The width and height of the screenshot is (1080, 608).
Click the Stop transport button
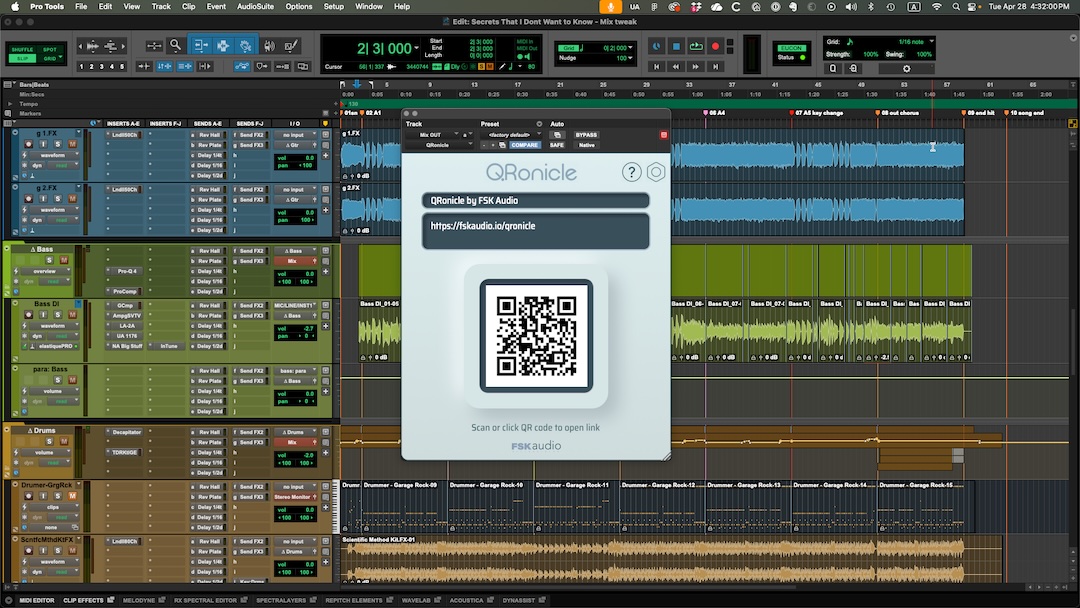coord(676,46)
